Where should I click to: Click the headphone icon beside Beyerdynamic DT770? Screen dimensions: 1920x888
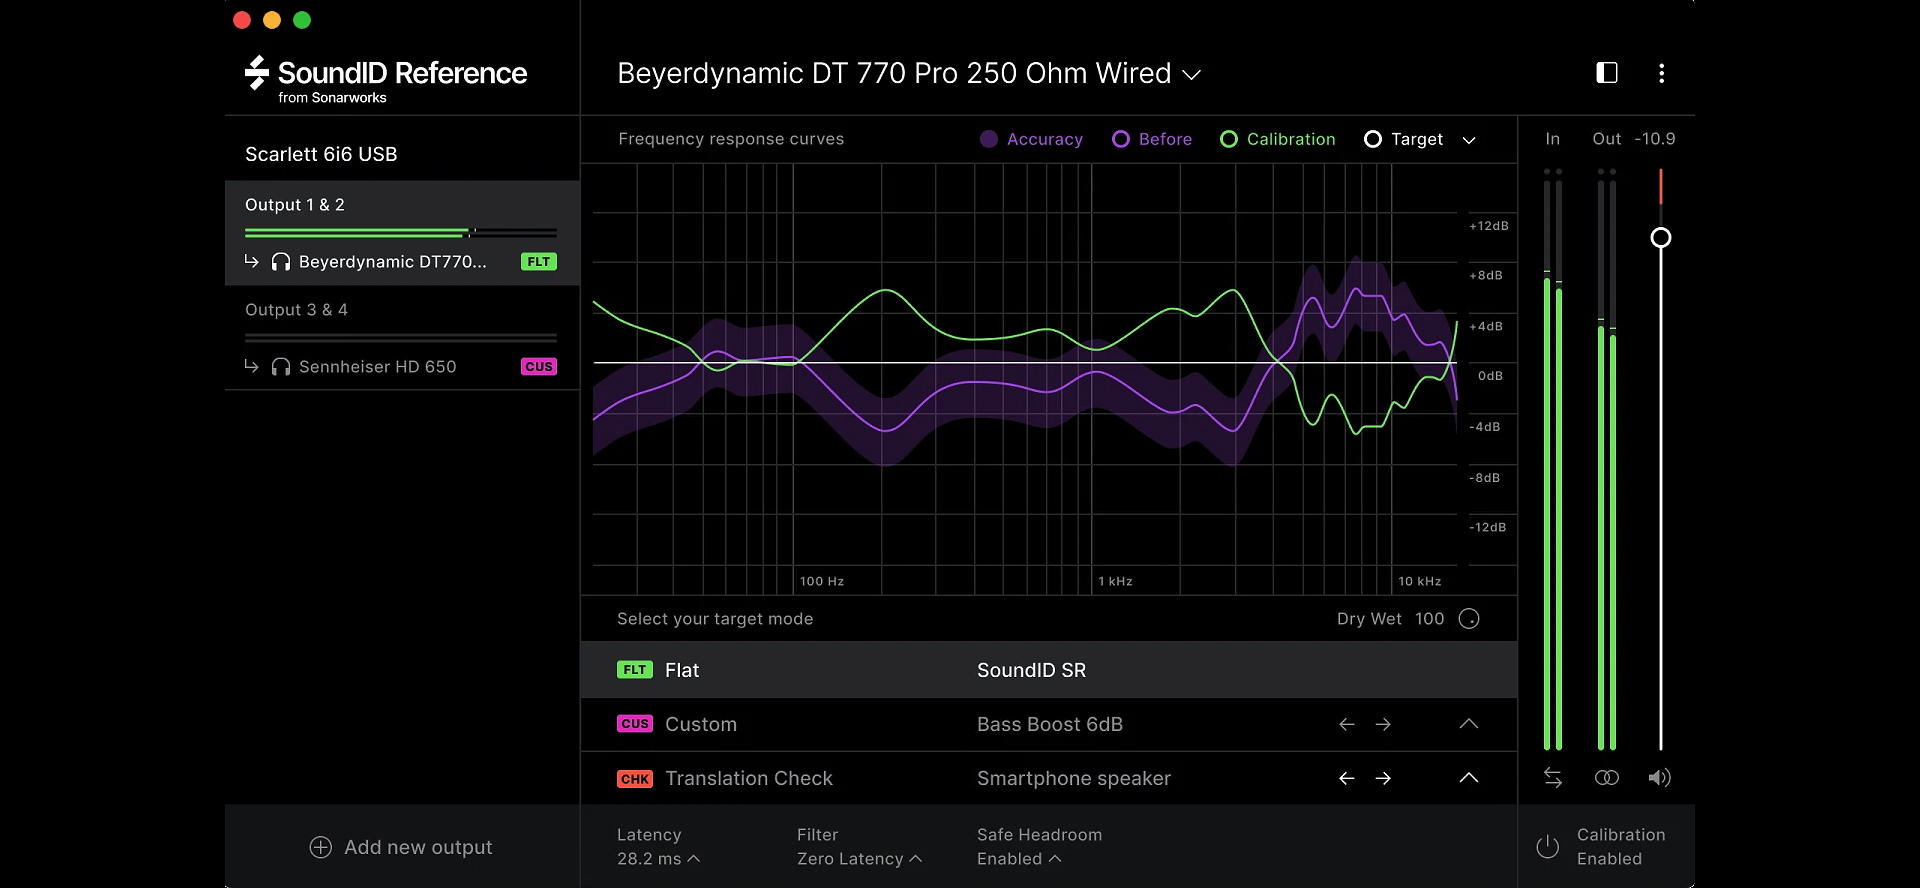[x=281, y=262]
